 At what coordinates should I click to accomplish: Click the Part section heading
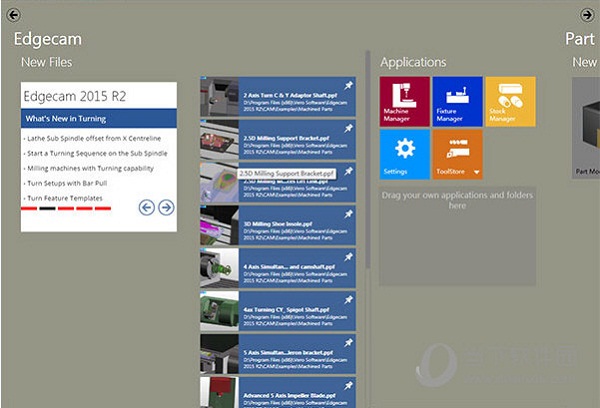(x=580, y=39)
